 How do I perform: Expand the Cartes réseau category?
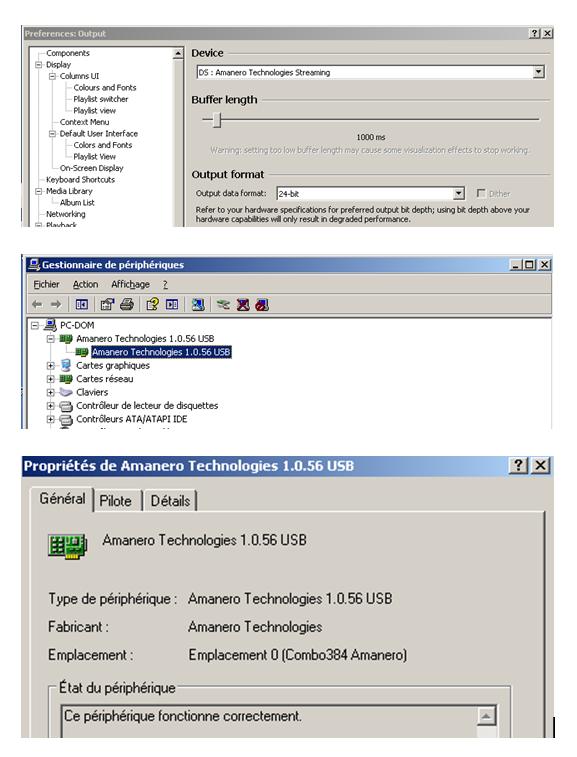point(50,379)
